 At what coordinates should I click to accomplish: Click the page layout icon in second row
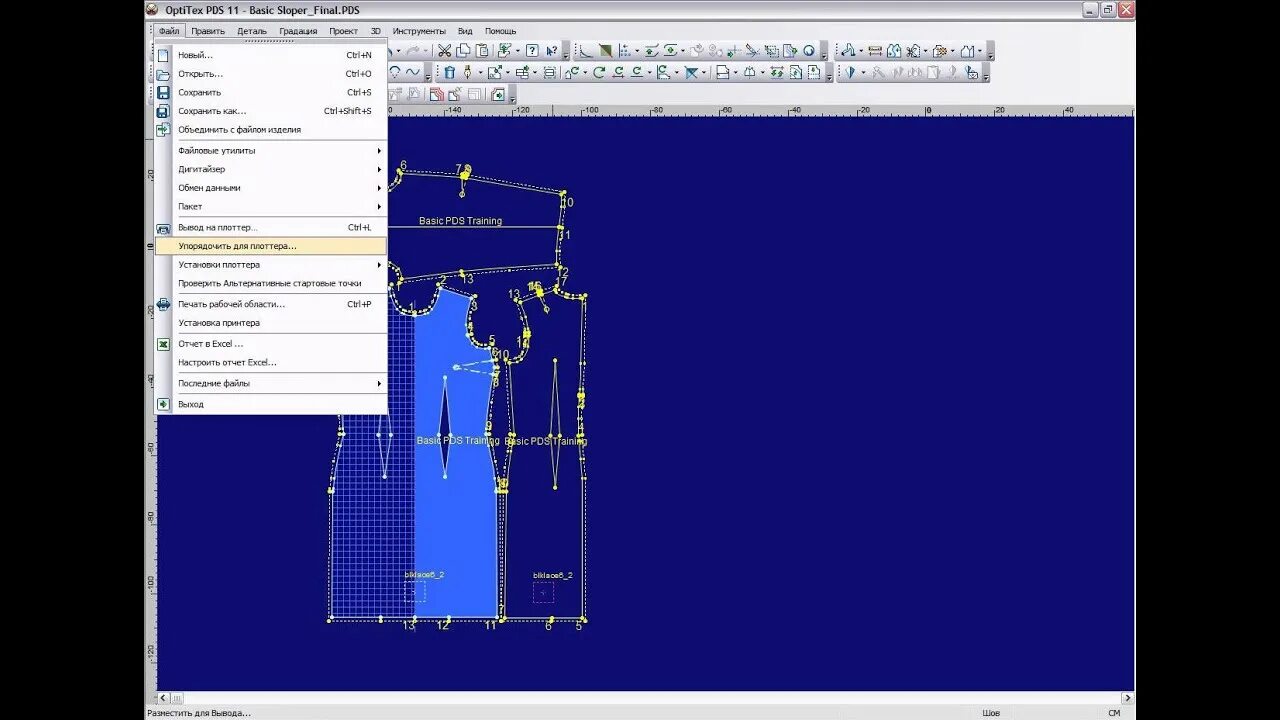[722, 72]
